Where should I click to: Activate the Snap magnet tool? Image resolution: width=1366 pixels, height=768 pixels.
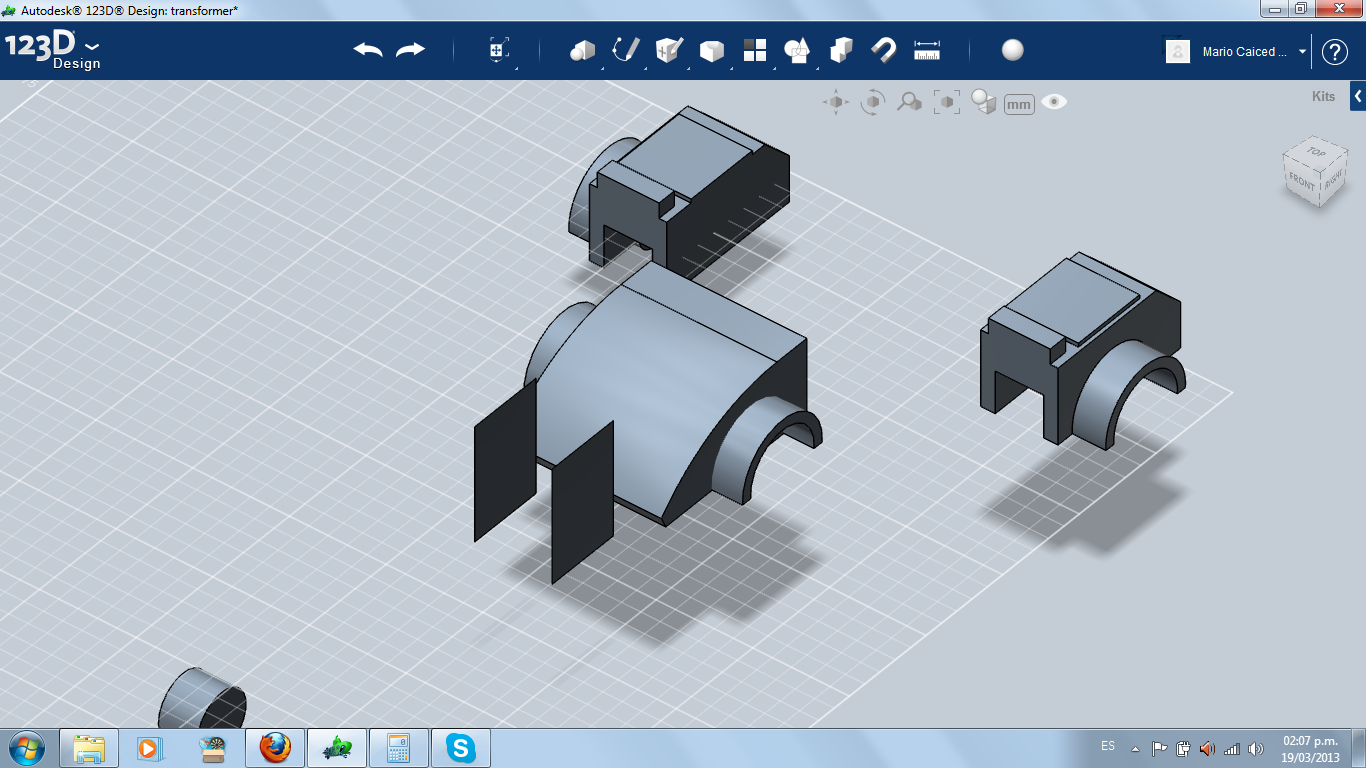[884, 50]
